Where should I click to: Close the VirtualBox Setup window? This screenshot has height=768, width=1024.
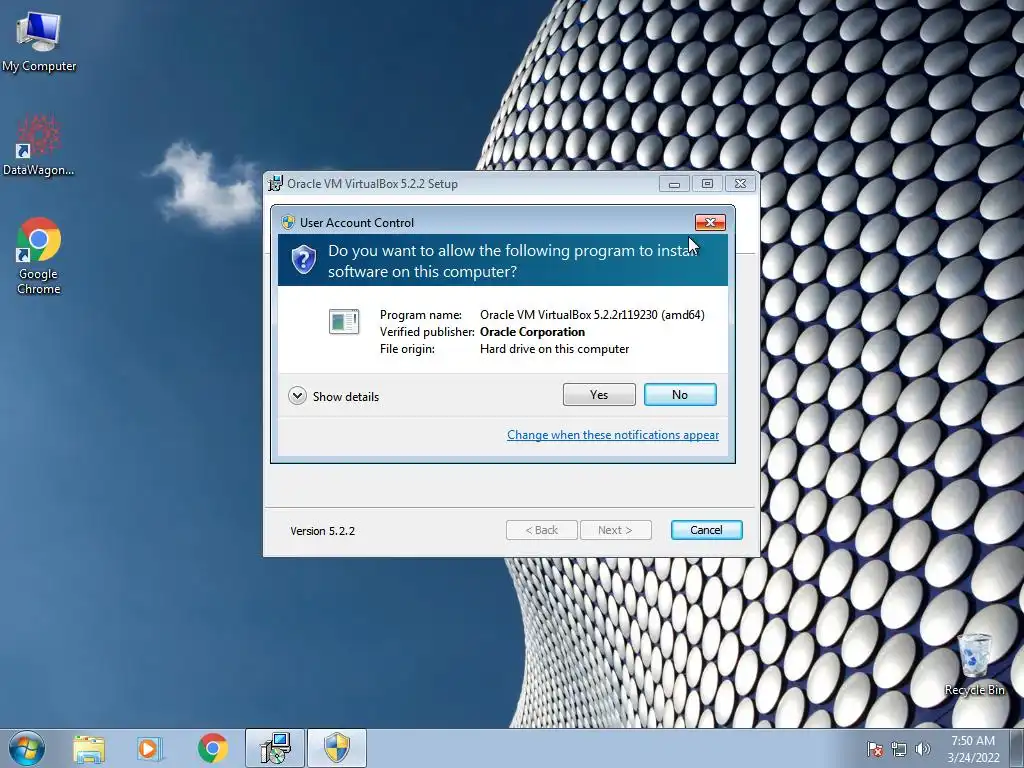tap(740, 184)
